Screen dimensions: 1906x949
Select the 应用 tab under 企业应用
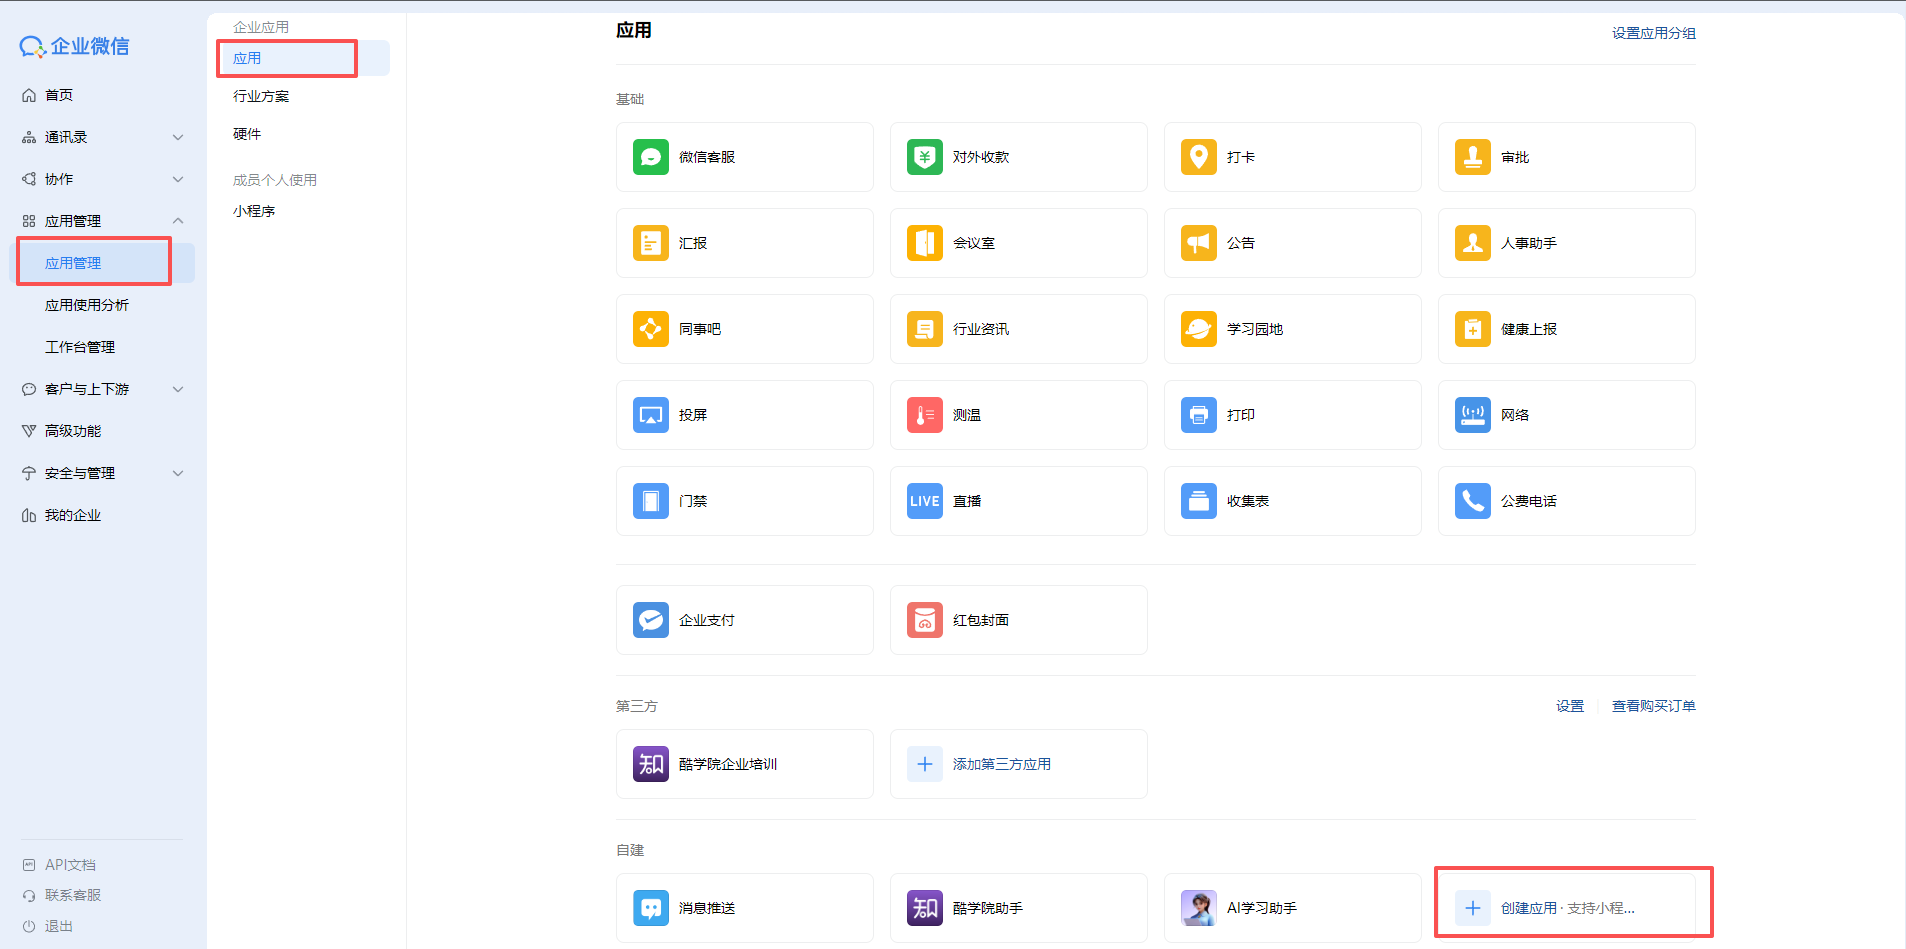(x=303, y=58)
